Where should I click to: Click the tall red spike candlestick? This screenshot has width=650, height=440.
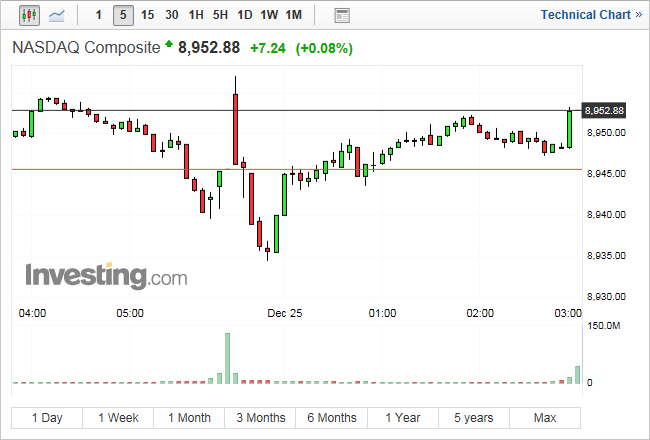tap(235, 129)
